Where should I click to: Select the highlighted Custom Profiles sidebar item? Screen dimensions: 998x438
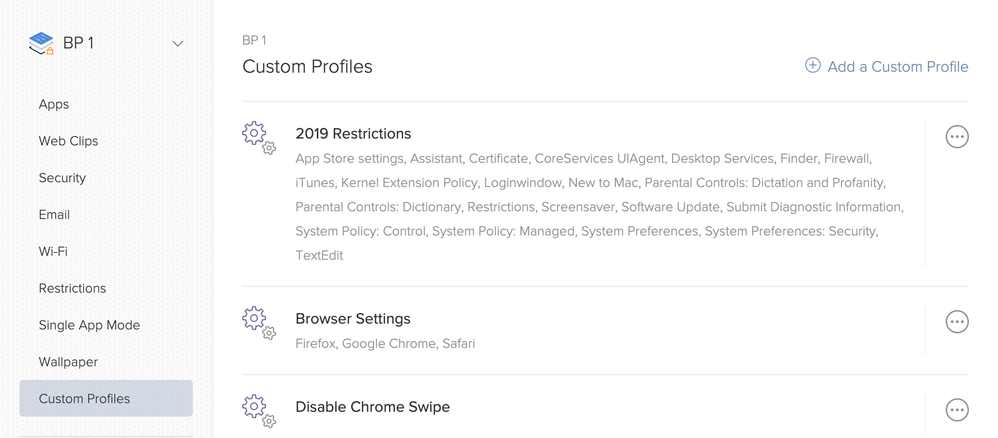(106, 399)
